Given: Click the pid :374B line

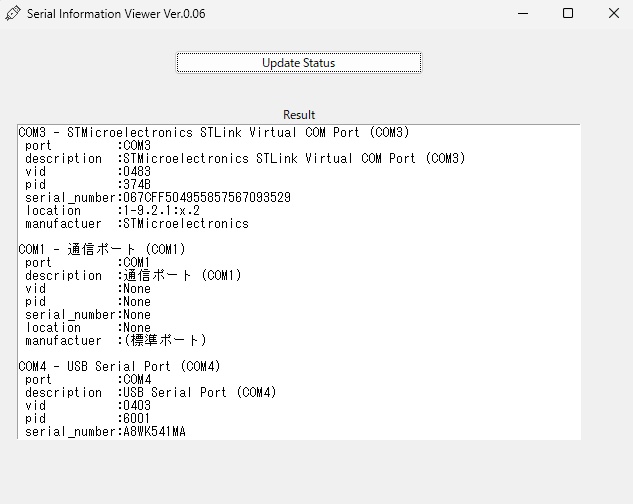Looking at the screenshot, I should pyautogui.click(x=88, y=185).
